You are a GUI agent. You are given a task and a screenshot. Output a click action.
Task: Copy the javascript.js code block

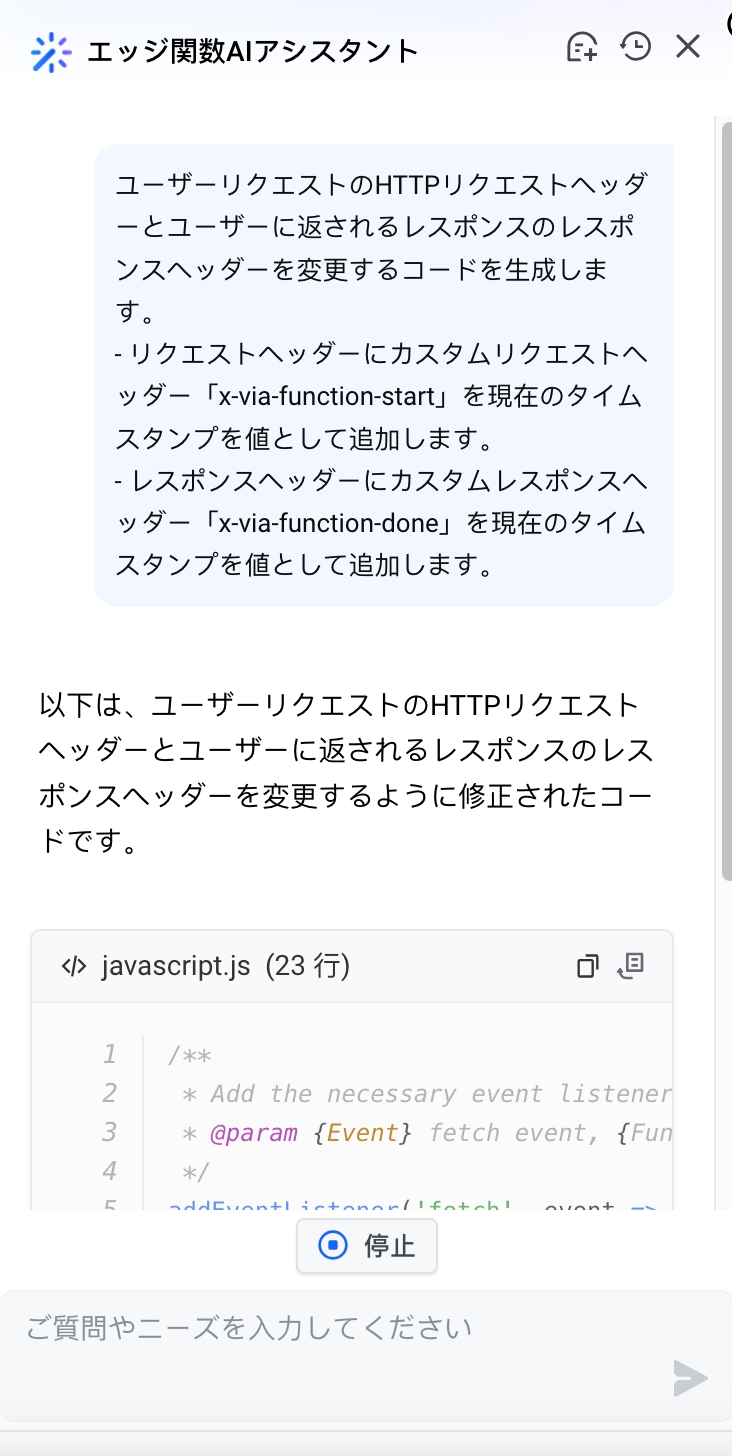[588, 966]
